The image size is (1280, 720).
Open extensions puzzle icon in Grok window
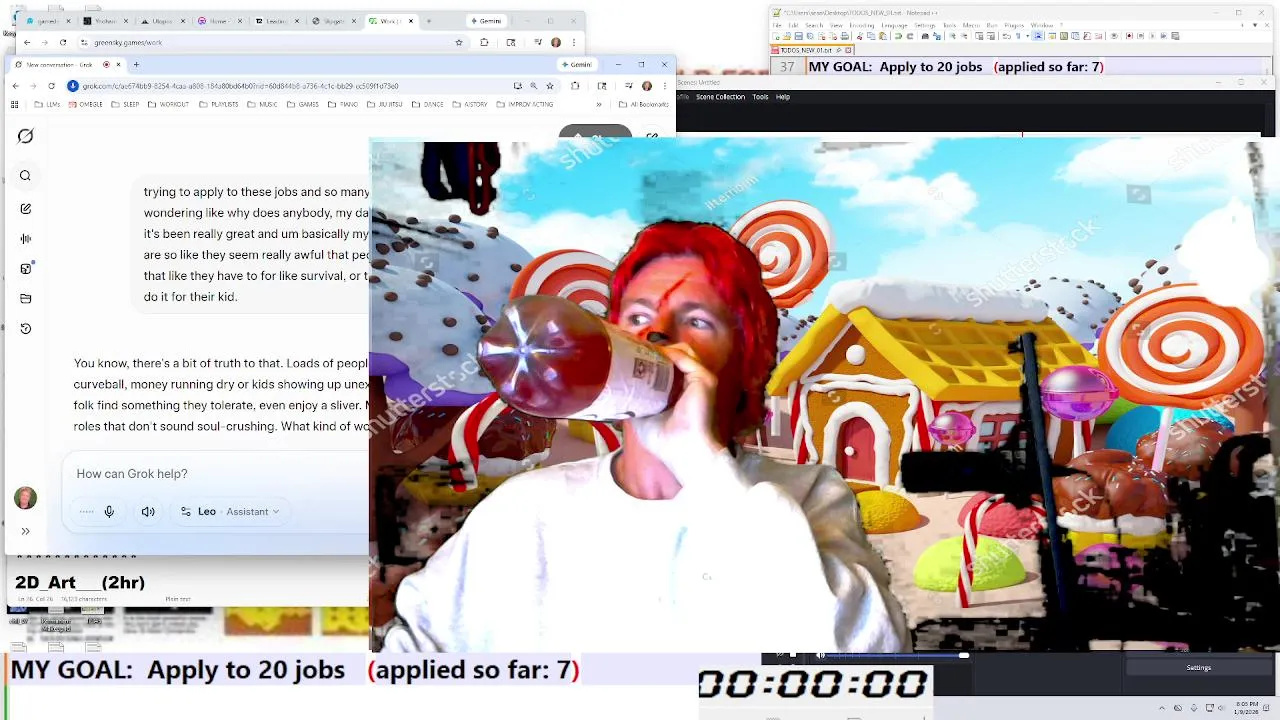(575, 86)
